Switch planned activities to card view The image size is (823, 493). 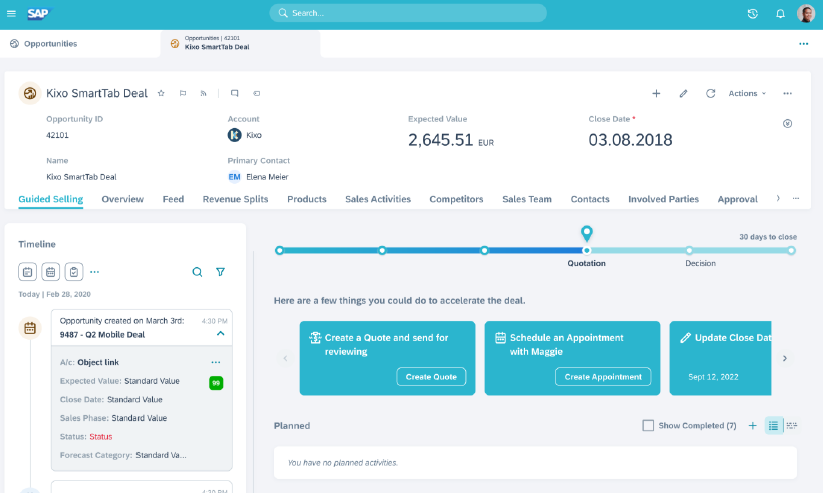[x=792, y=426]
